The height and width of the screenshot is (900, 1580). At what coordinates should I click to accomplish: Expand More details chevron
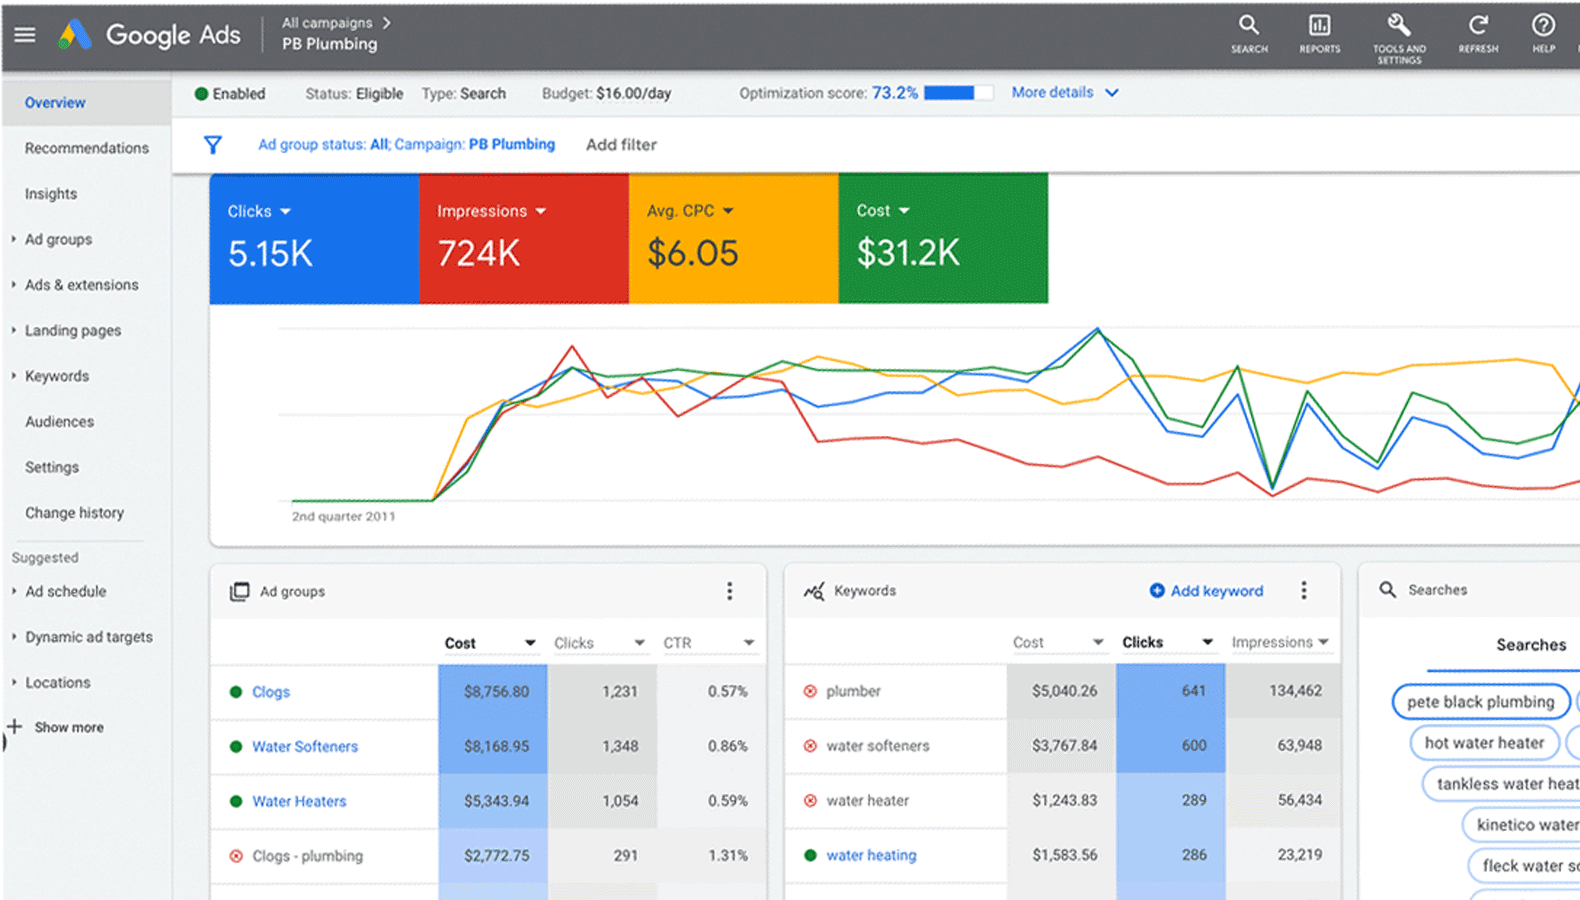point(1112,93)
